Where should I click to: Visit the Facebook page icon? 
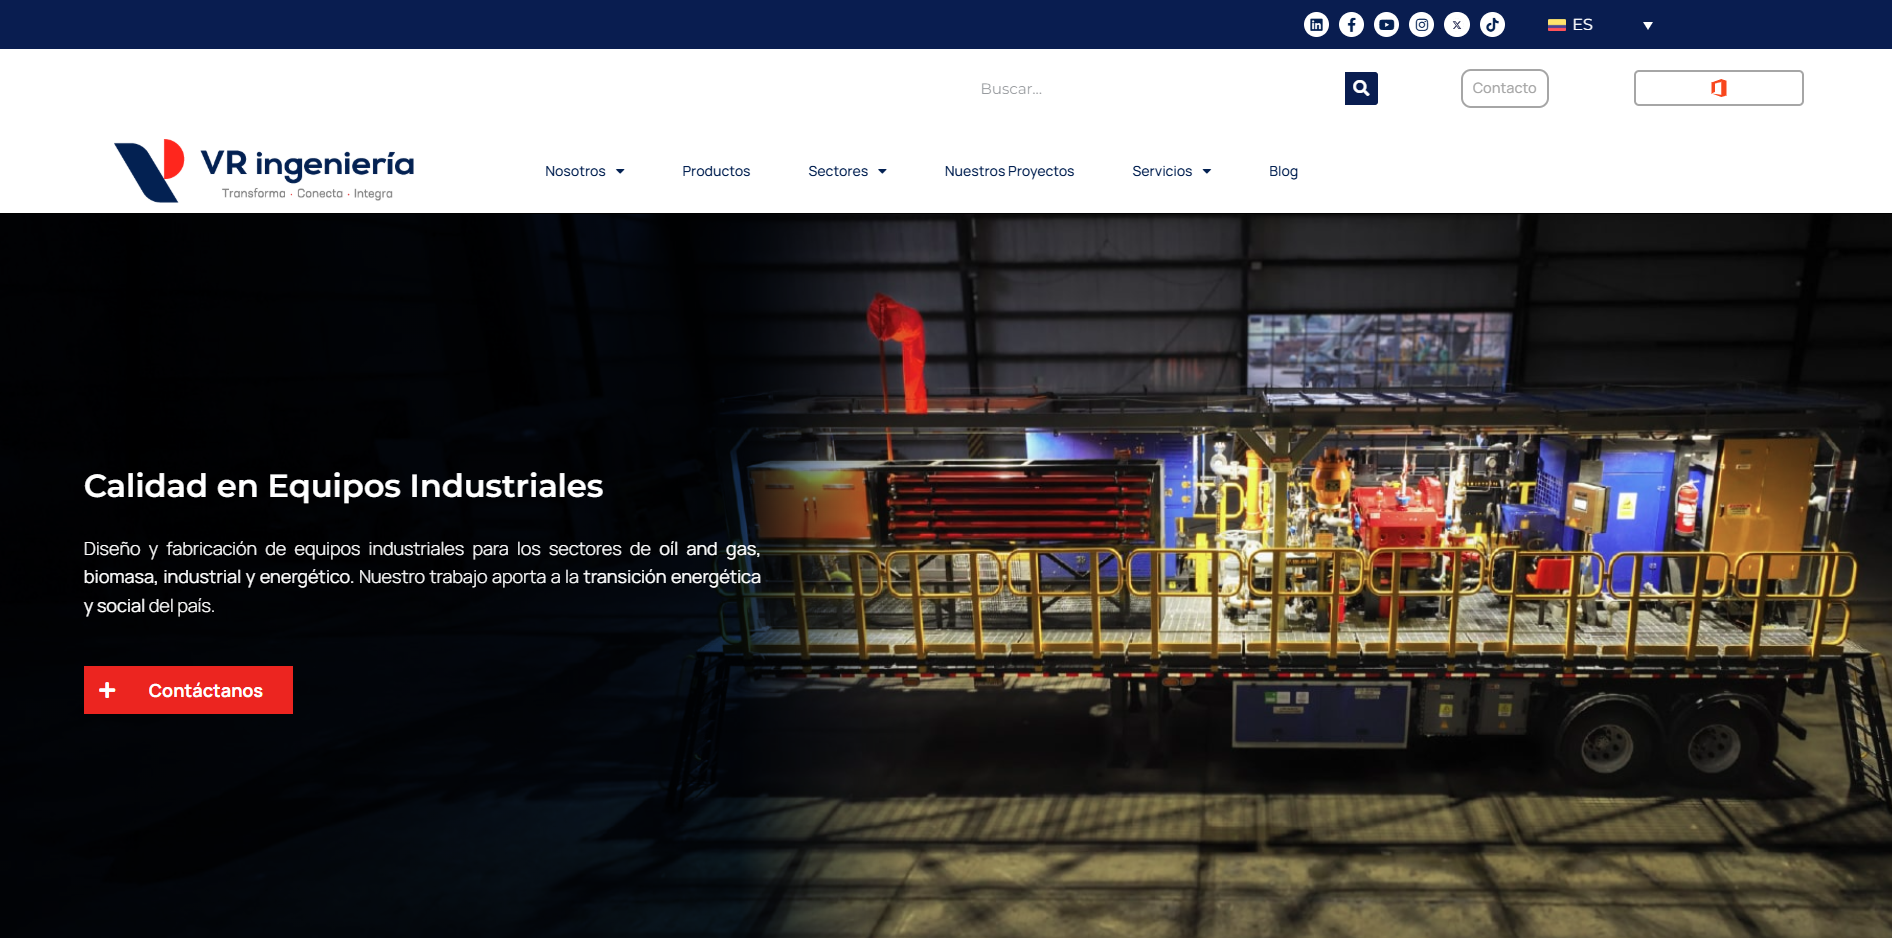[1351, 25]
